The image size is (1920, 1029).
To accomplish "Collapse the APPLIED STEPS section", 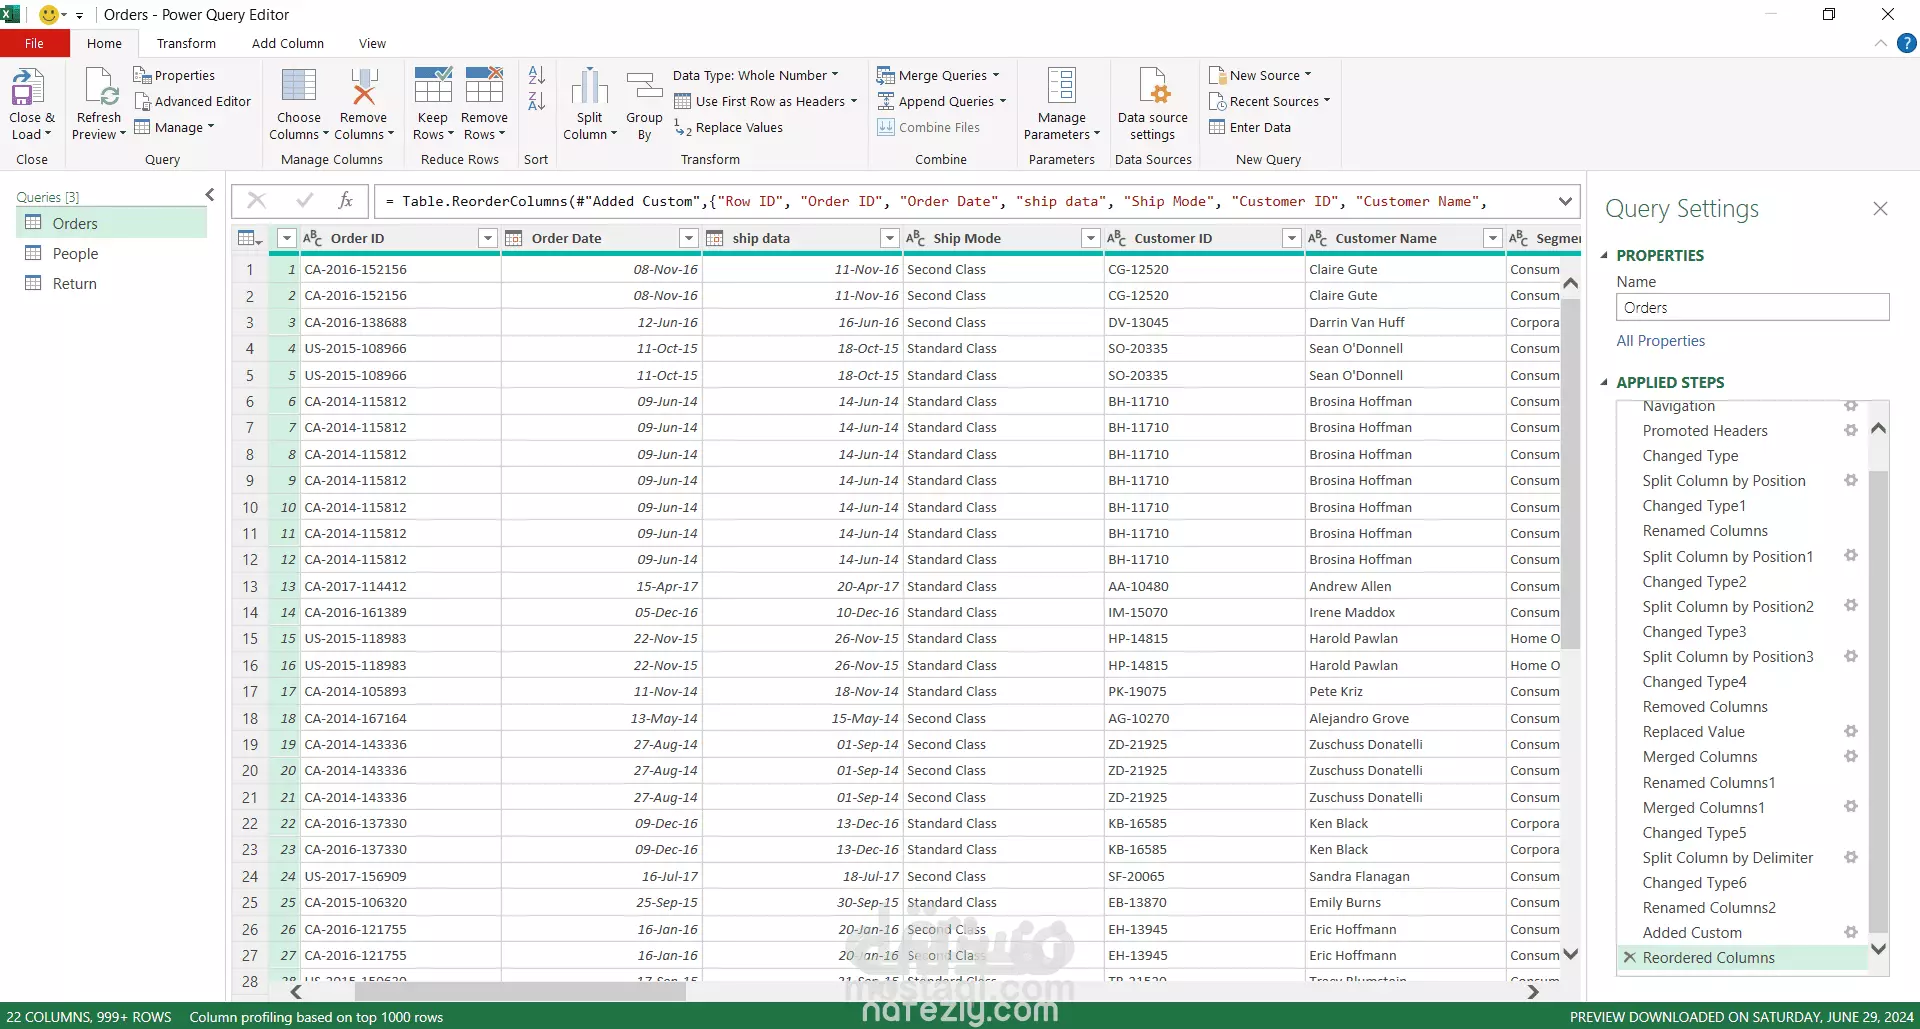I will pyautogui.click(x=1604, y=382).
